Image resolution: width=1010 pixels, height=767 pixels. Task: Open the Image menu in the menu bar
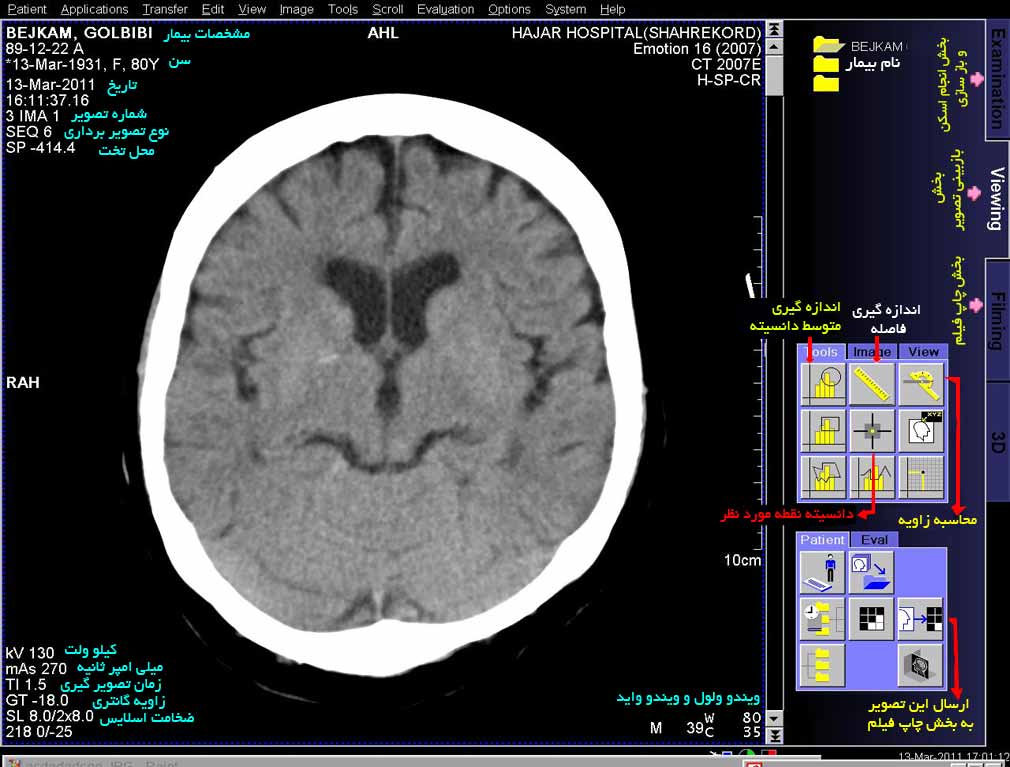[x=296, y=9]
